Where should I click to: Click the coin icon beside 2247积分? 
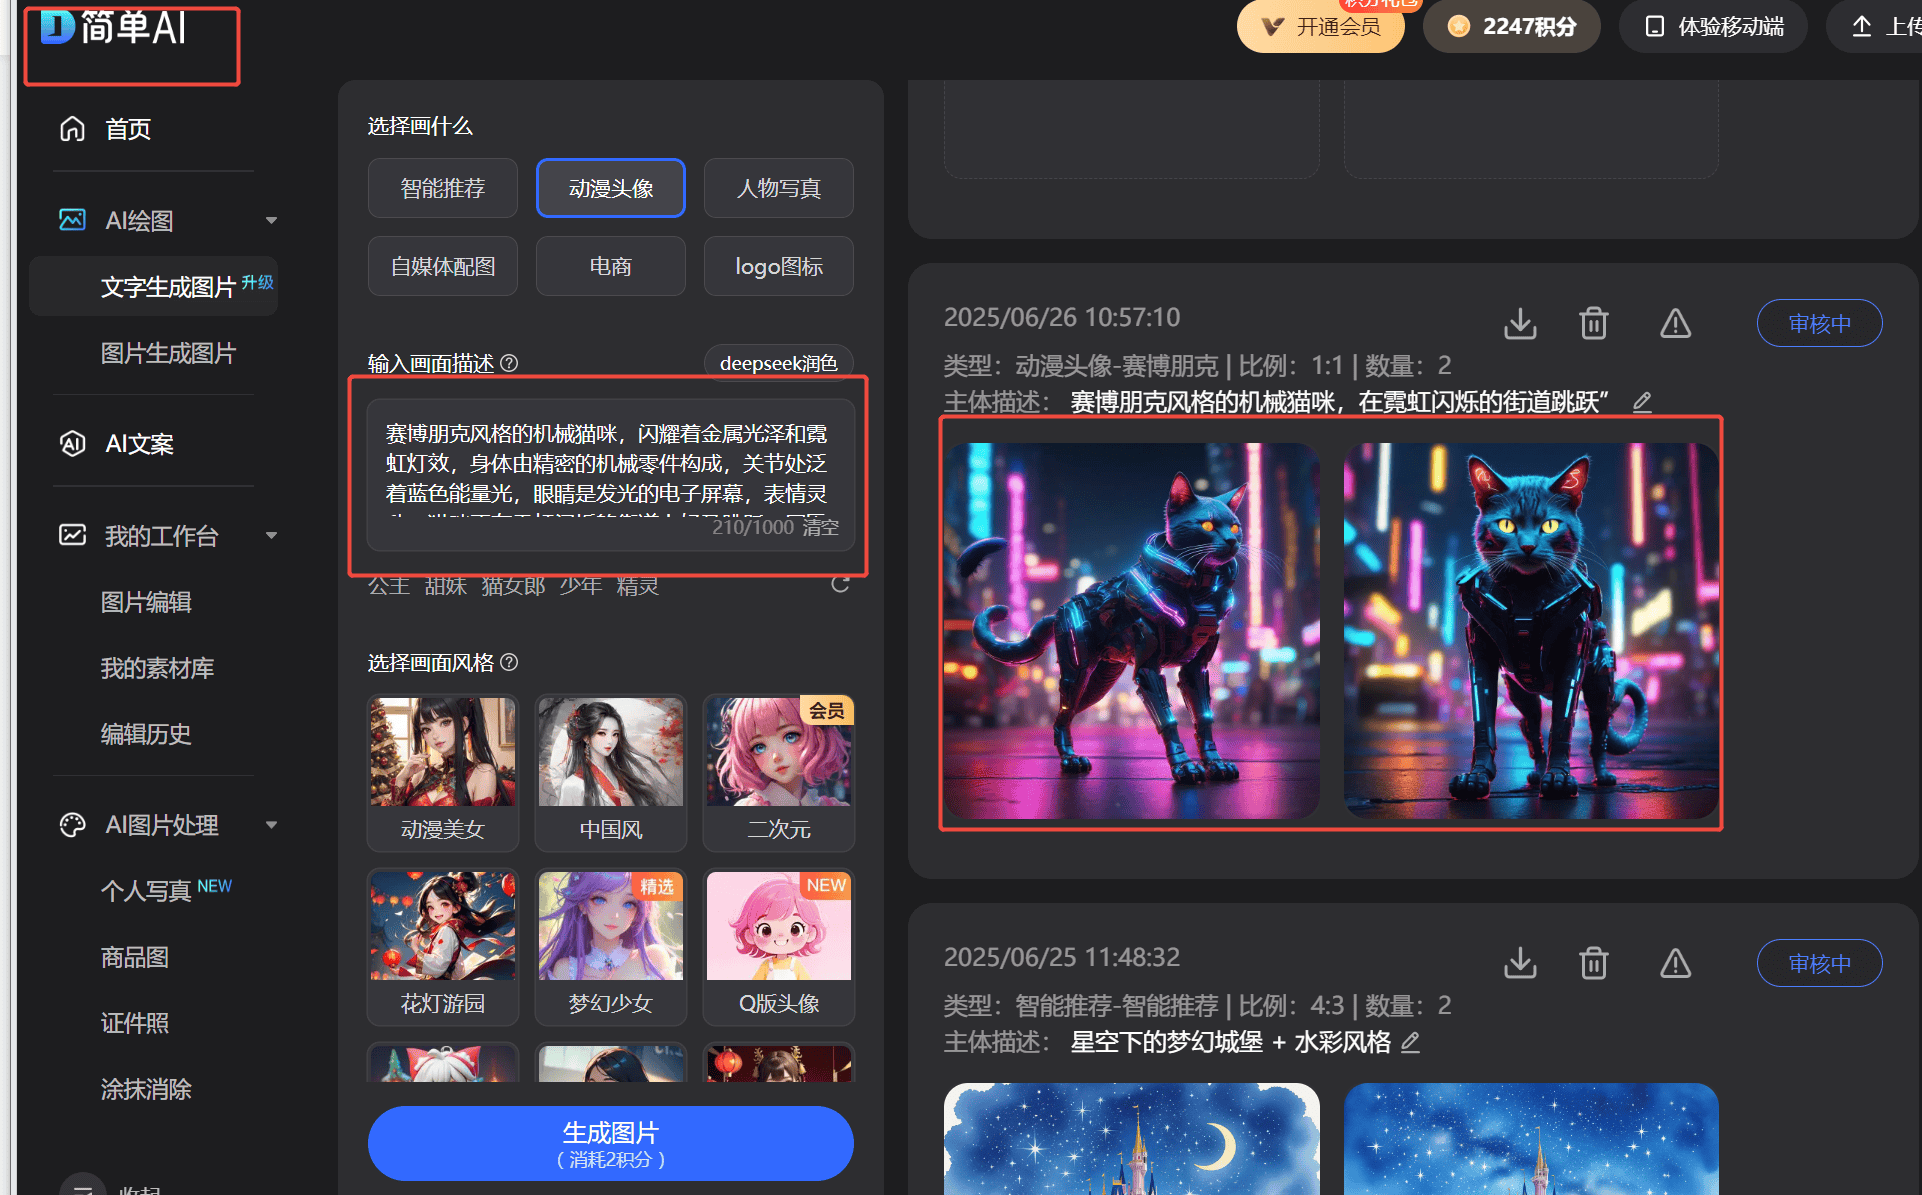(1459, 26)
